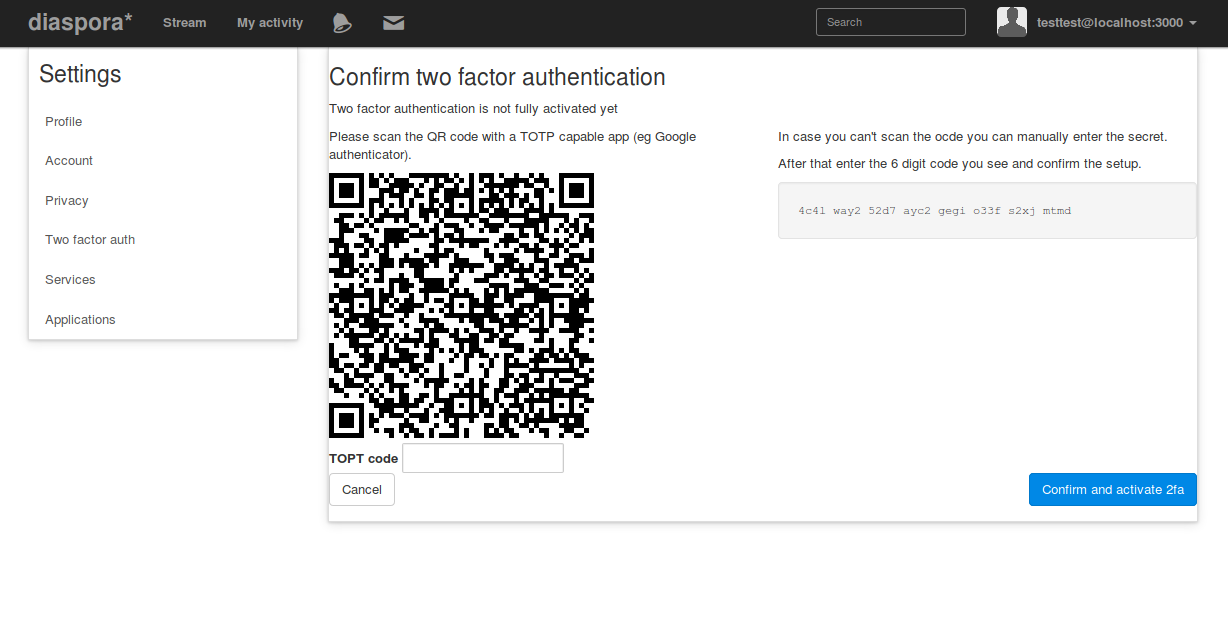Click the QR code image

point(462,305)
